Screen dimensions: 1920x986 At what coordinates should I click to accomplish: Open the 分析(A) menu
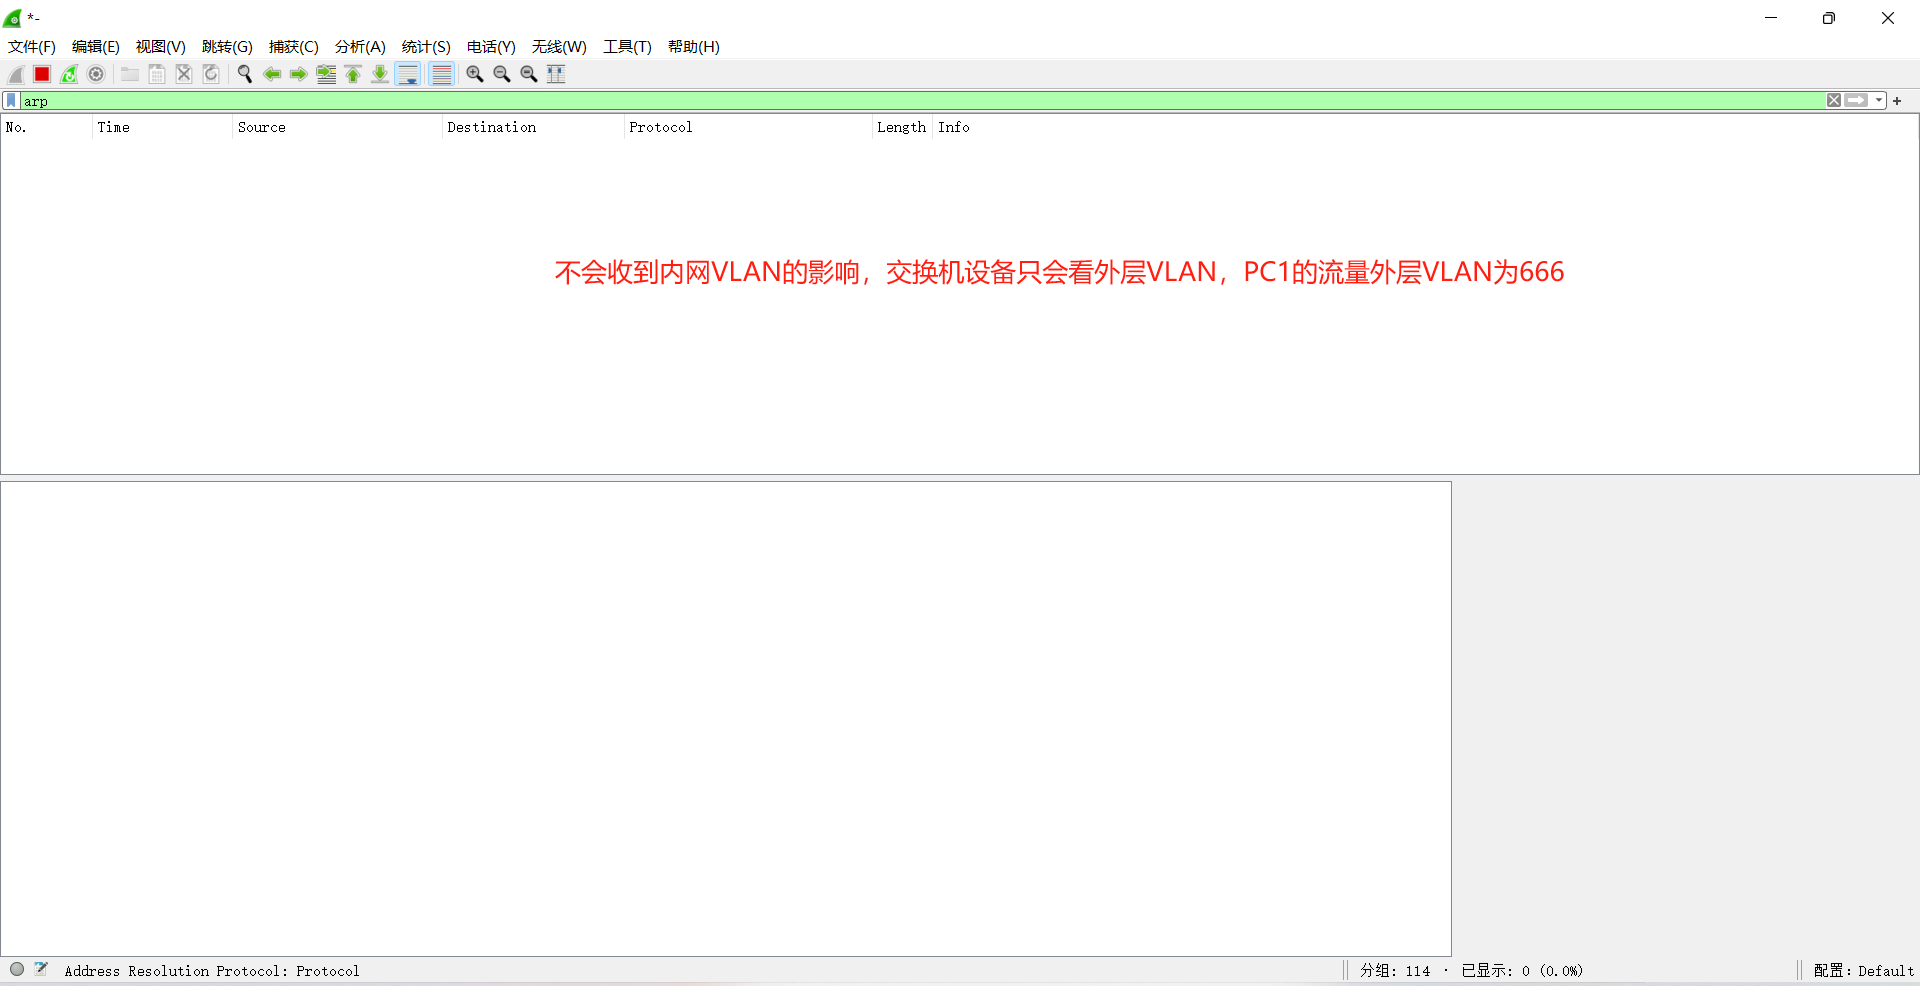(360, 47)
